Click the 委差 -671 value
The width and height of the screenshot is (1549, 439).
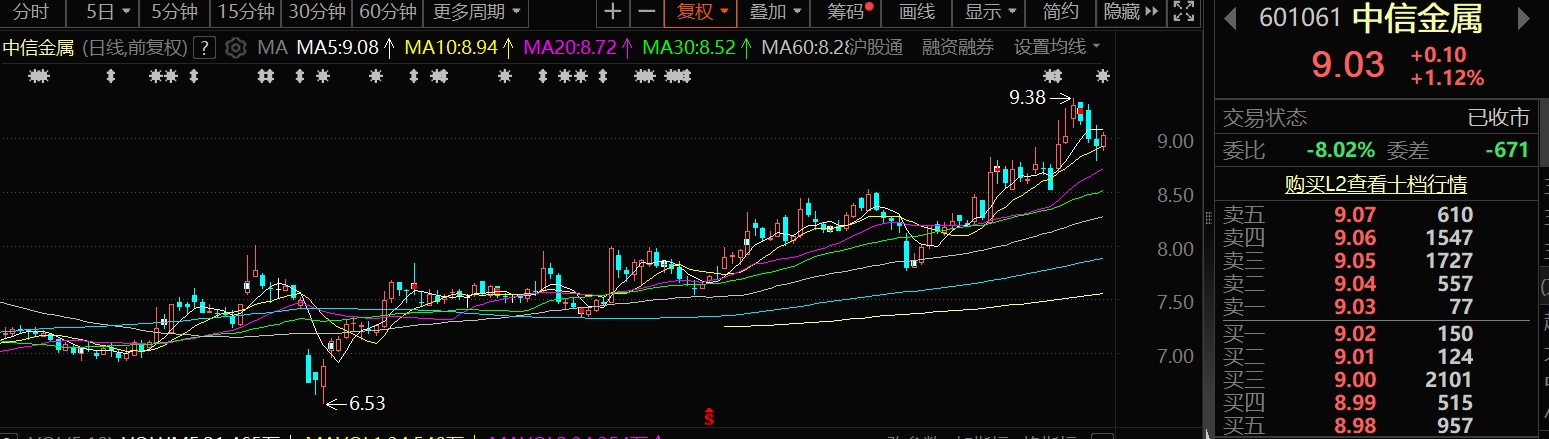(x=1507, y=151)
